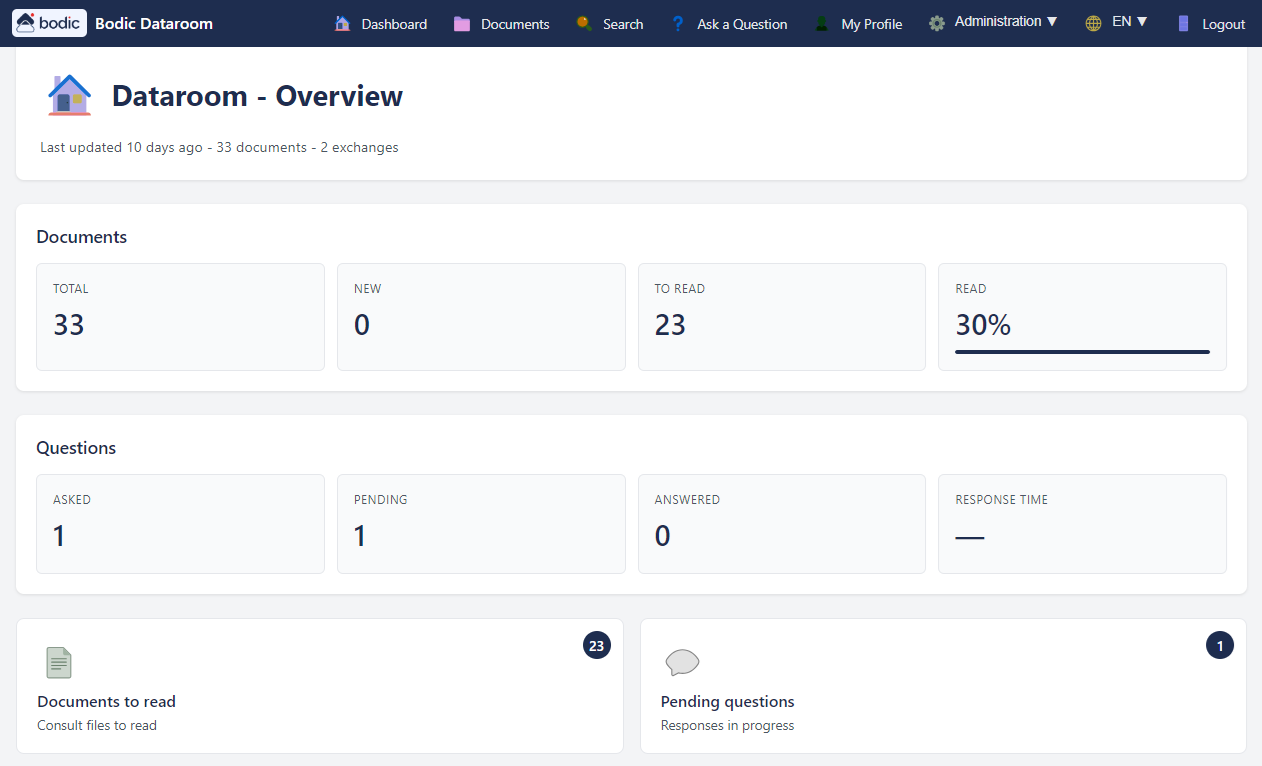Screen dimensions: 1262x766
Task: Open the Pending questions card
Action: (942, 686)
